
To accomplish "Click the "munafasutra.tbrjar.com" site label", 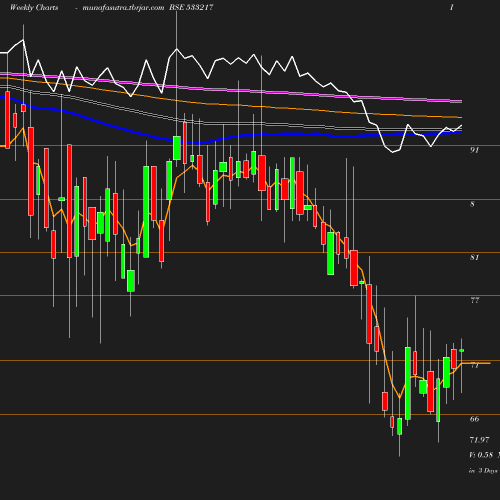I will [x=123, y=8].
